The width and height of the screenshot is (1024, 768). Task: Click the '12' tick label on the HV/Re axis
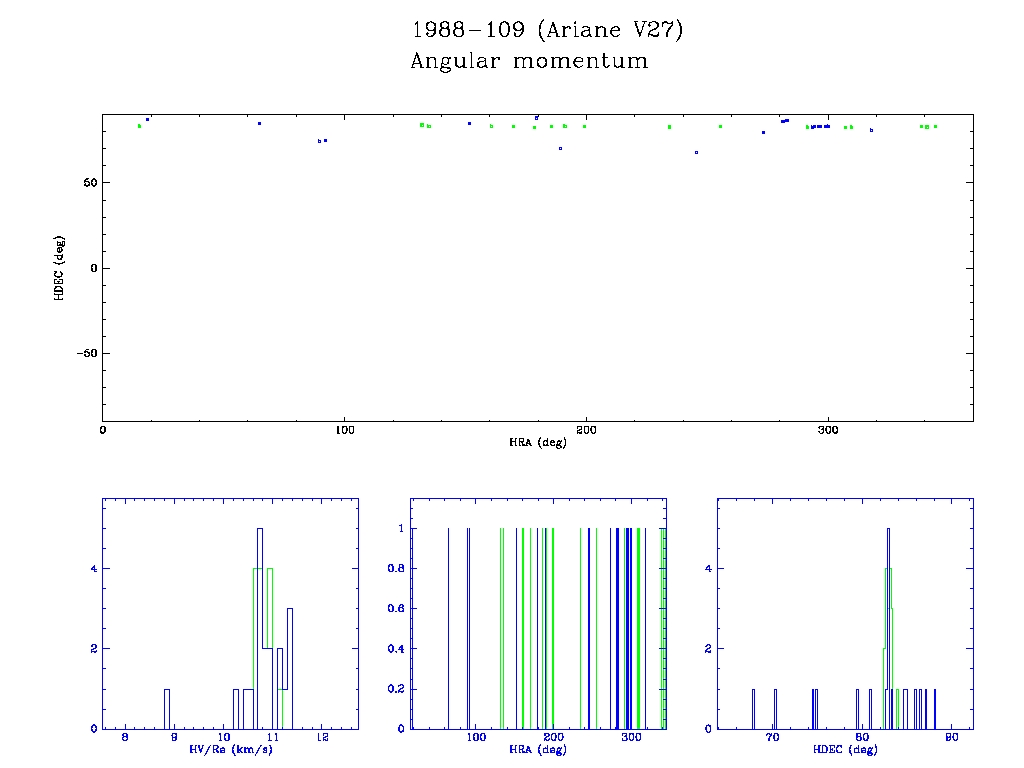323,737
